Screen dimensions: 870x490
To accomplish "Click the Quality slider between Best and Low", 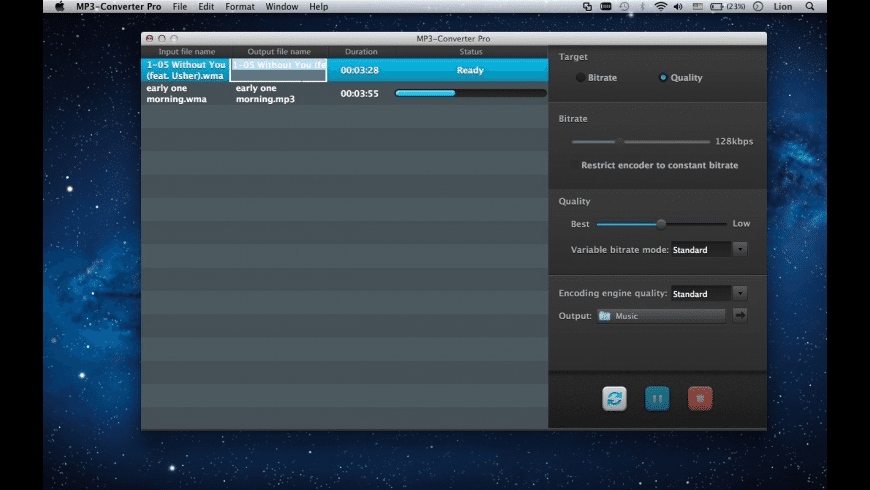I will coord(661,224).
